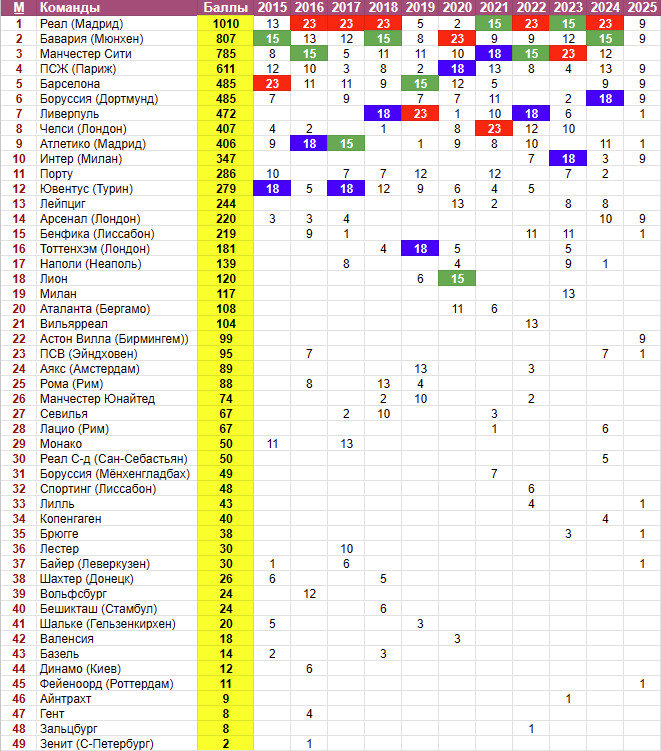Select points value 807
This screenshot has width=661, height=751.
click(226, 39)
